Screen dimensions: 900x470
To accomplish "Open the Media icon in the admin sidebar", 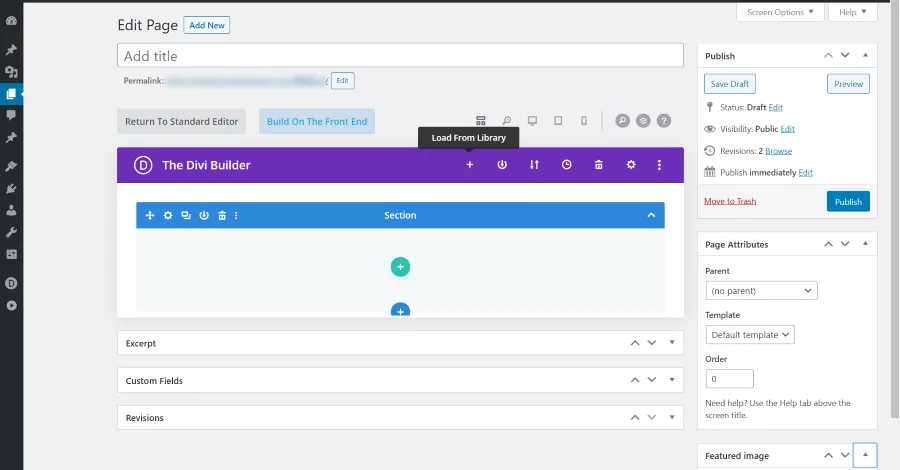I will click(11, 72).
